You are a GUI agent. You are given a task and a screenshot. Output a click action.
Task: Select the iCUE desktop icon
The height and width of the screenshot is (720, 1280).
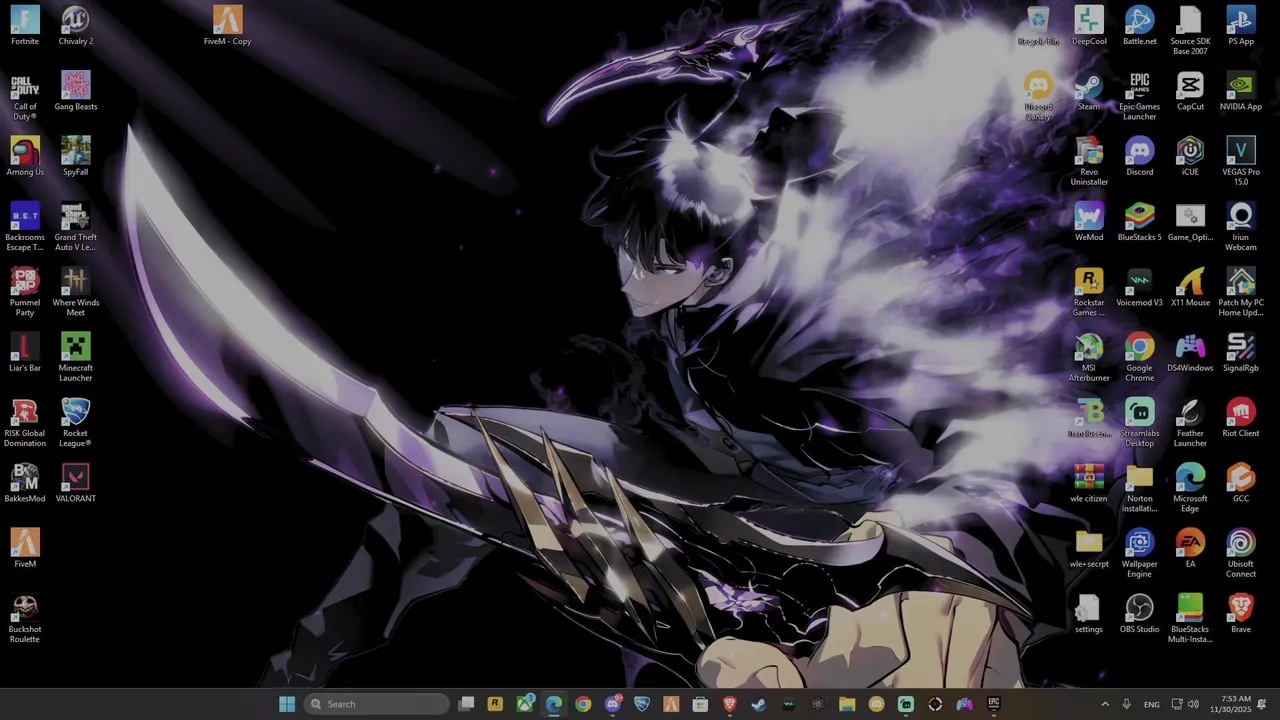pos(1190,156)
